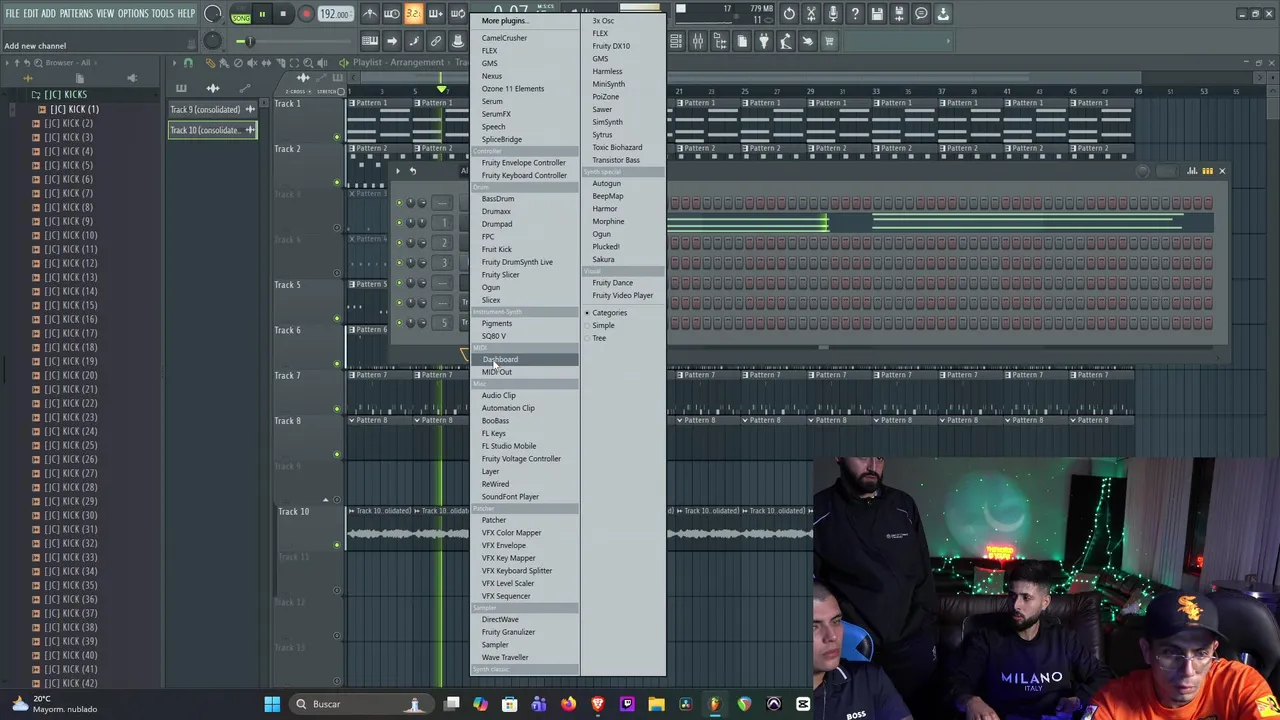This screenshot has width=1280, height=720.
Task: Click the highlighted Dashboard entry
Action: coord(524,360)
